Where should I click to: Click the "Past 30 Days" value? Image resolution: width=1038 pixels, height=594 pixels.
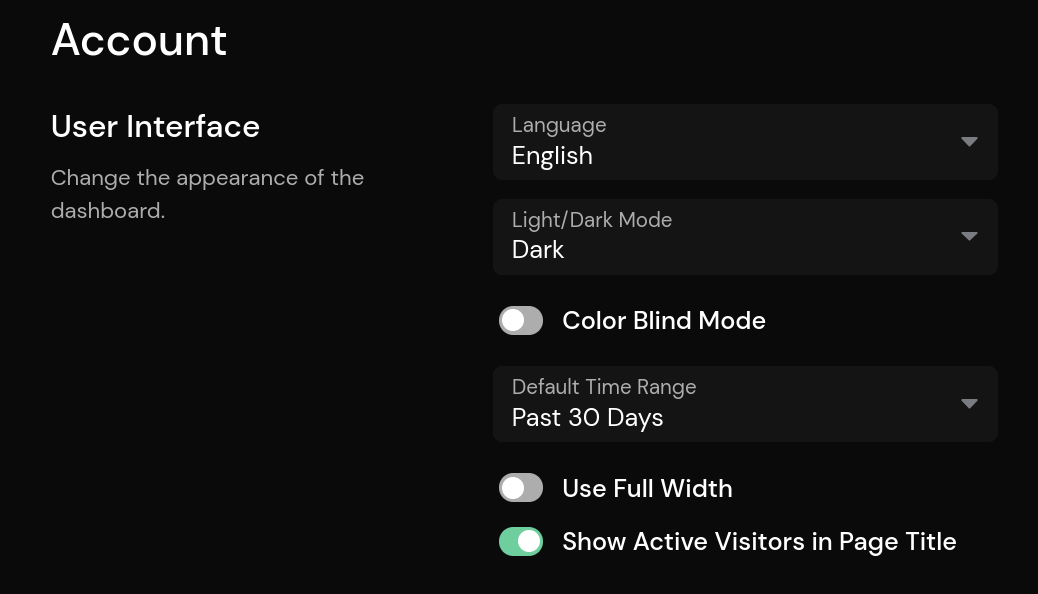(587, 418)
